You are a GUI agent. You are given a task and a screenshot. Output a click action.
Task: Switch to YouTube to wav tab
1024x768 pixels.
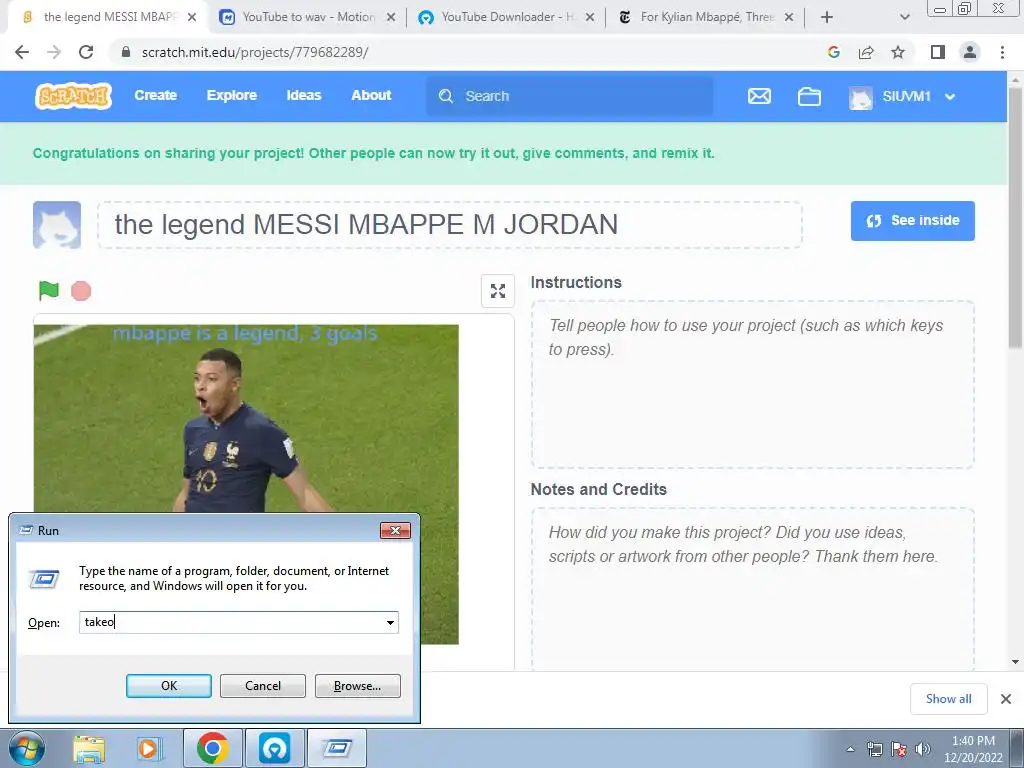tap(307, 18)
